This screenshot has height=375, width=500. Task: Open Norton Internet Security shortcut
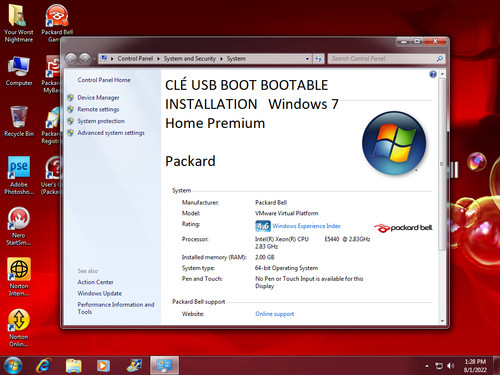19,277
